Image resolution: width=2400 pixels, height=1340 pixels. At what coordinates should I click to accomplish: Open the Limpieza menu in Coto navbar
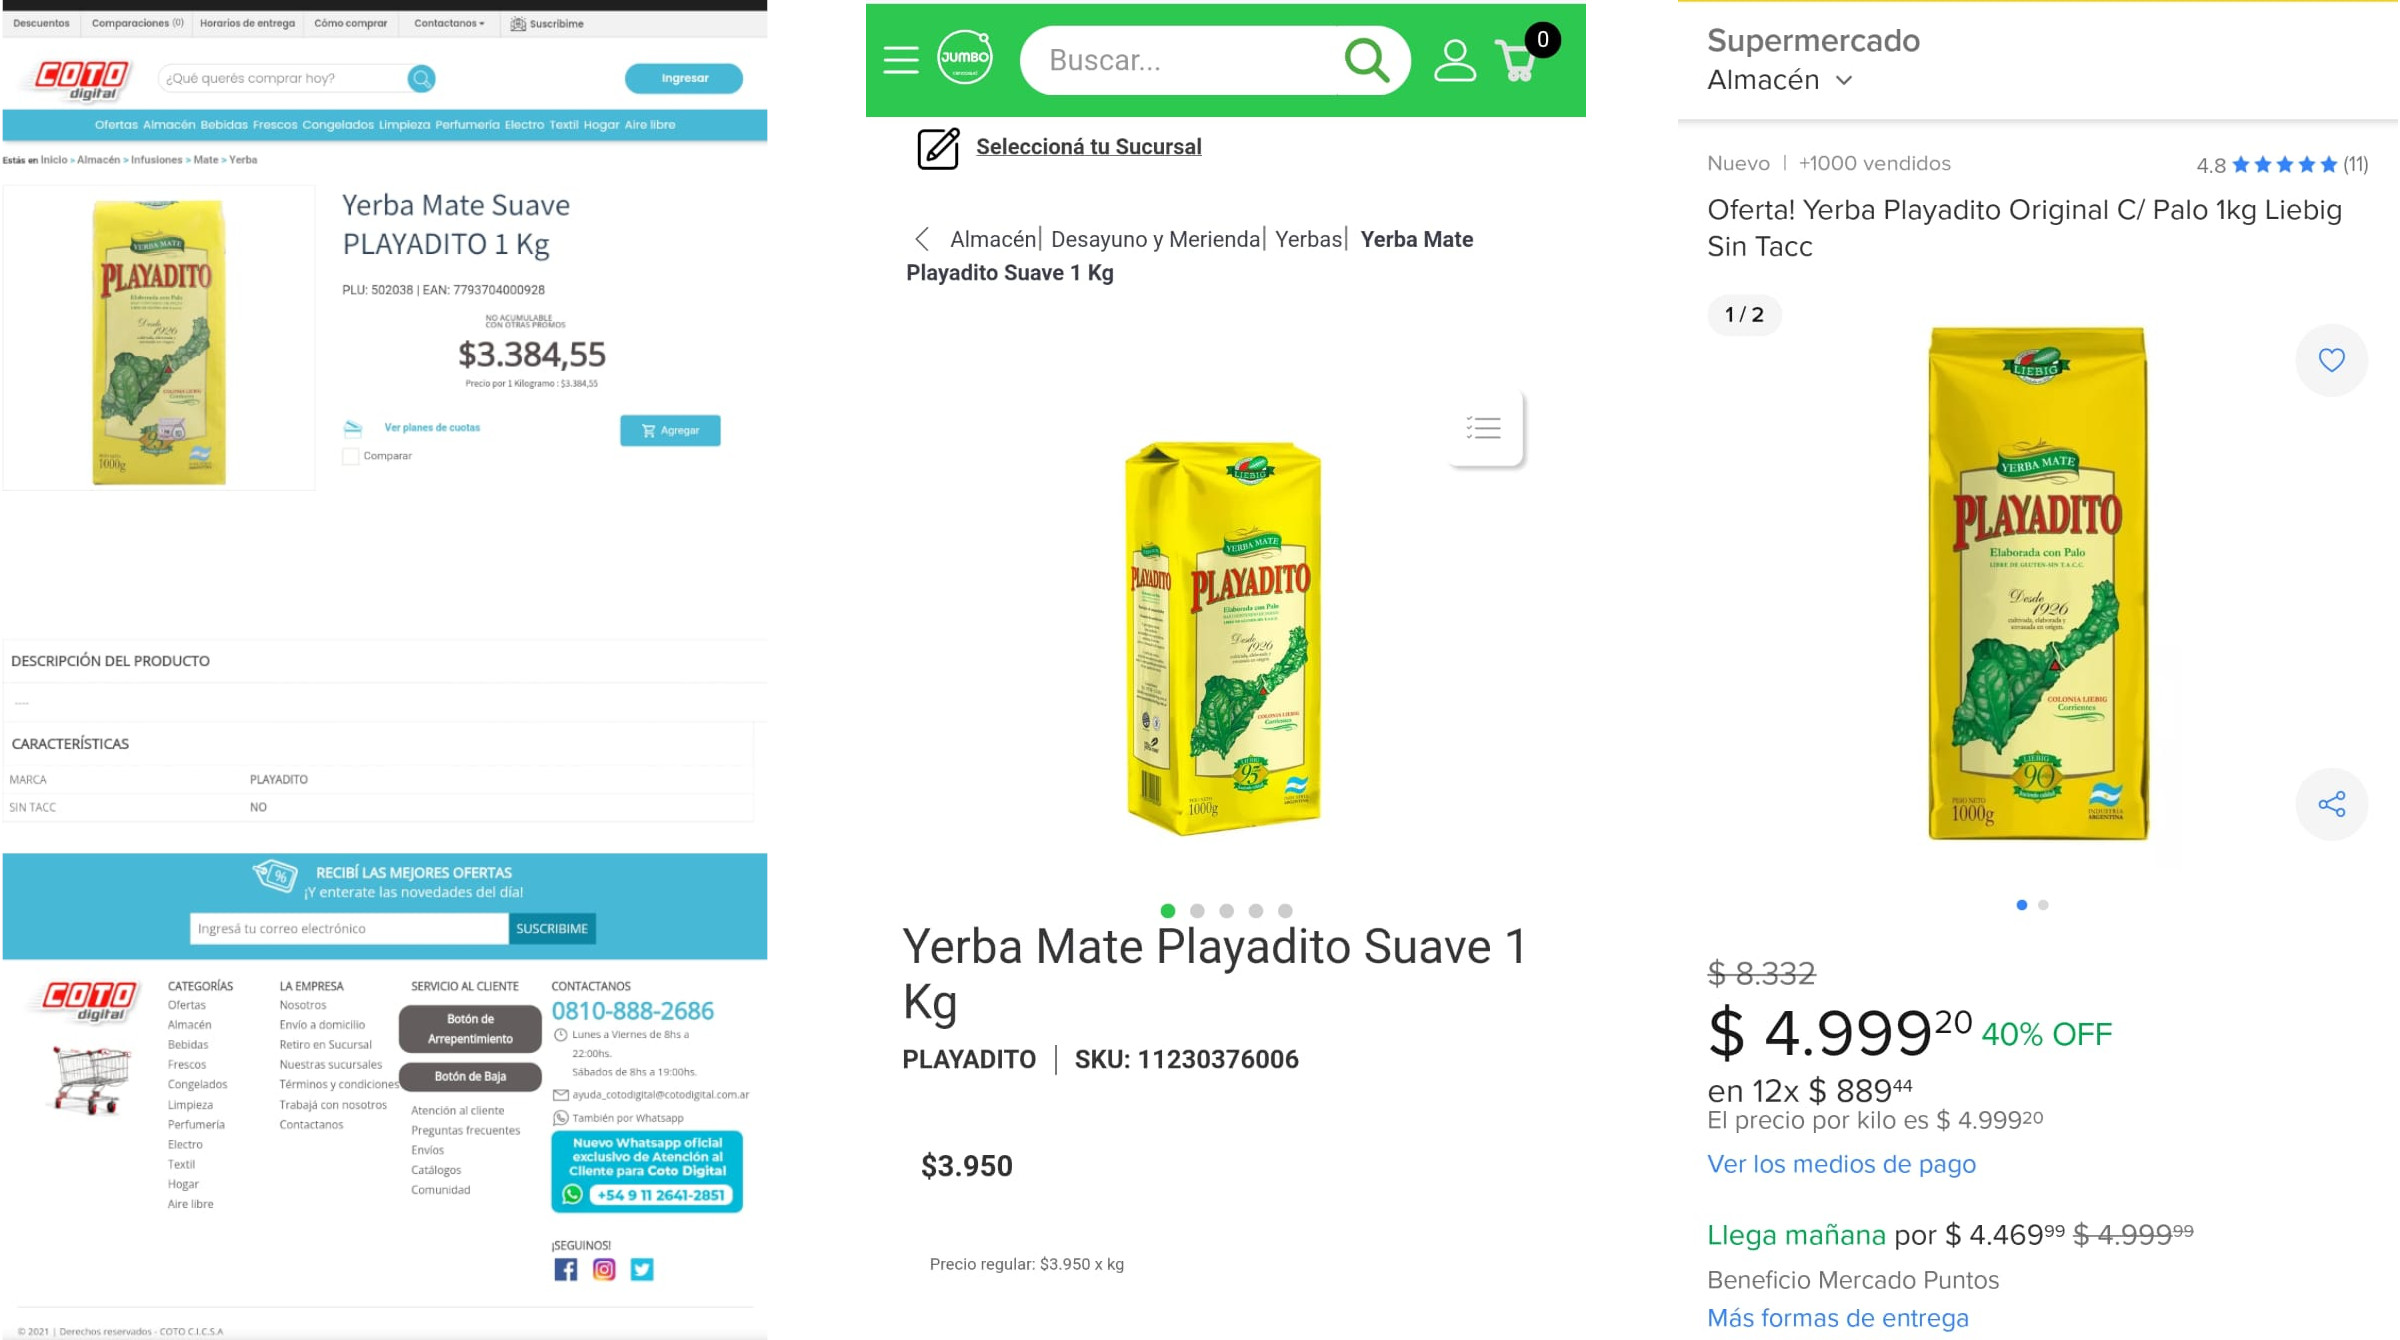[x=404, y=125]
